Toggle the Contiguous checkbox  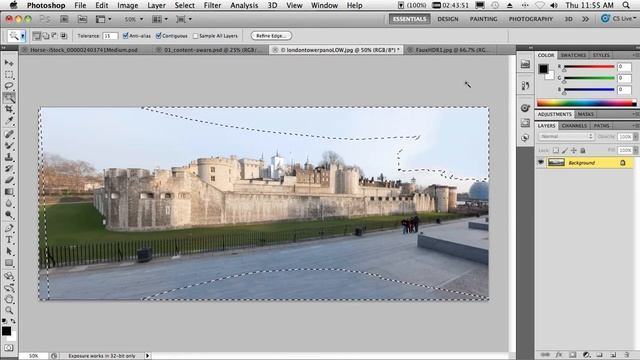pyautogui.click(x=158, y=36)
